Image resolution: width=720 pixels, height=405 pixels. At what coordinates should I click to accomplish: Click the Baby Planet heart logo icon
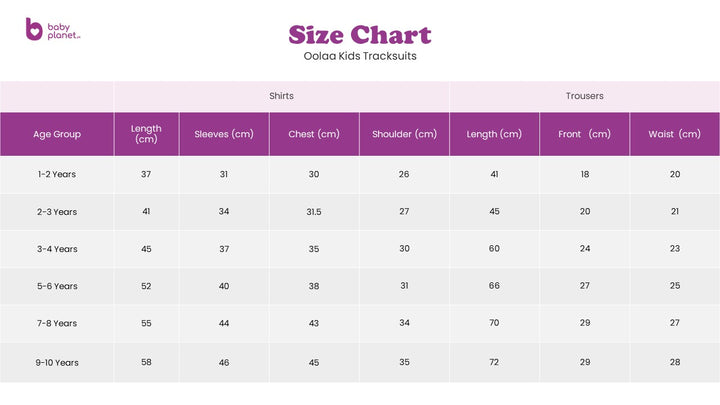coord(34,29)
